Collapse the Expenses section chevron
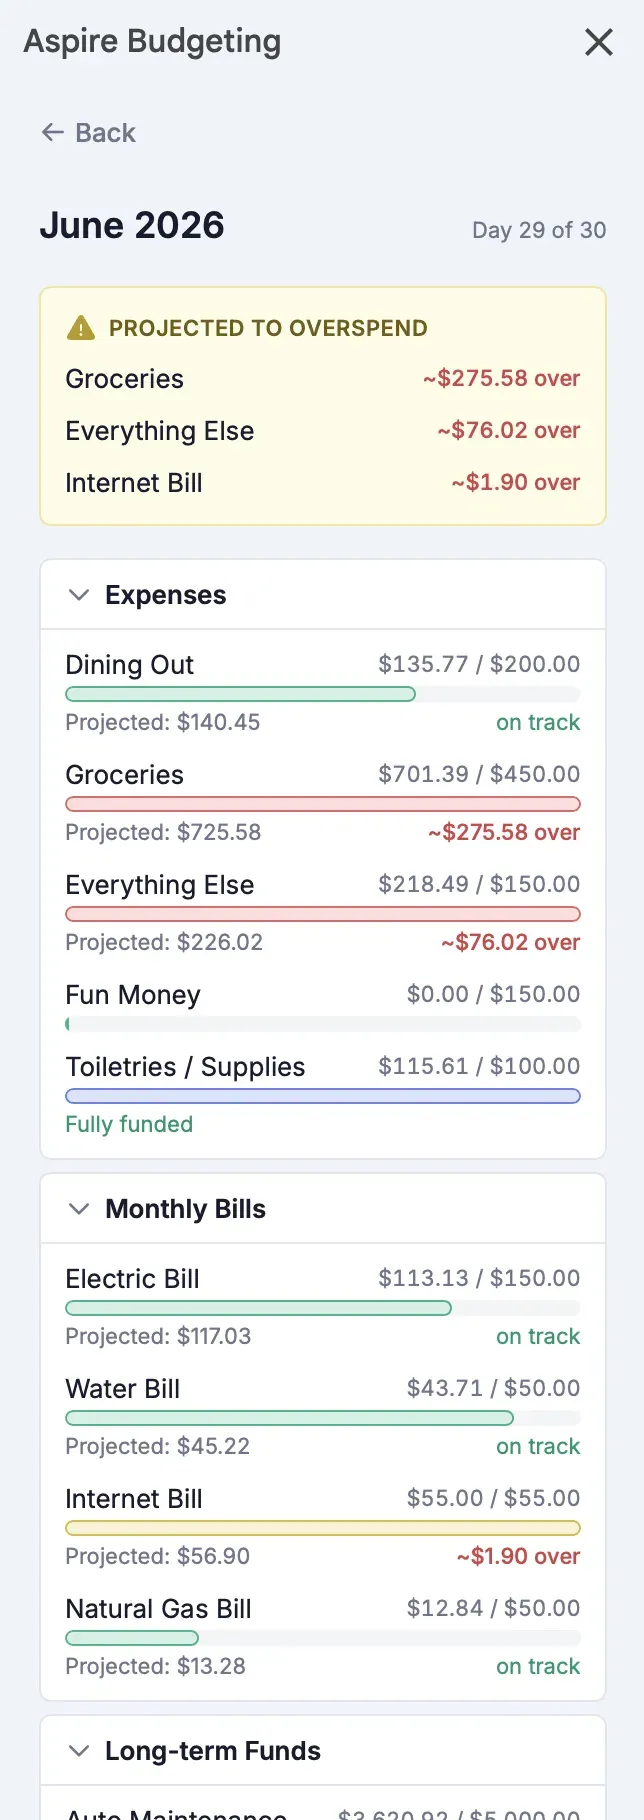 78,594
